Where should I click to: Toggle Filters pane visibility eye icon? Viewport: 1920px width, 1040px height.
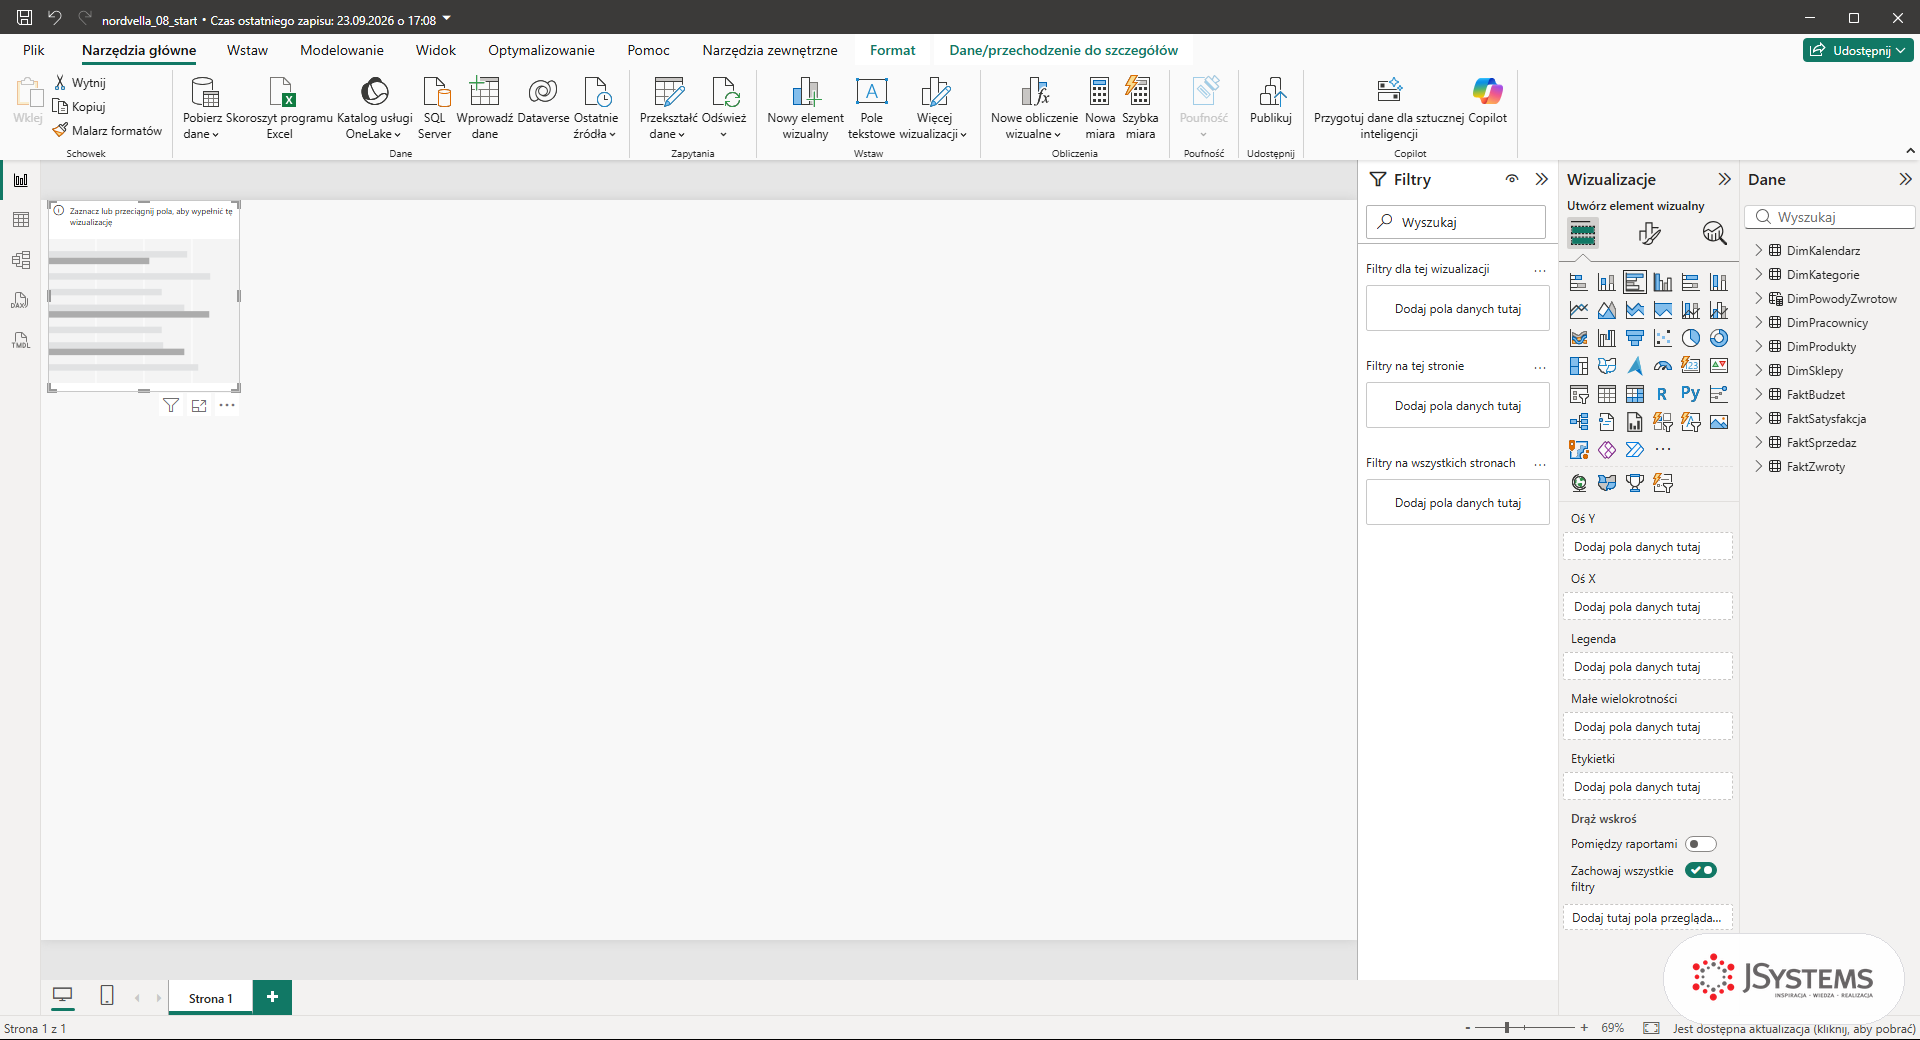click(1512, 179)
